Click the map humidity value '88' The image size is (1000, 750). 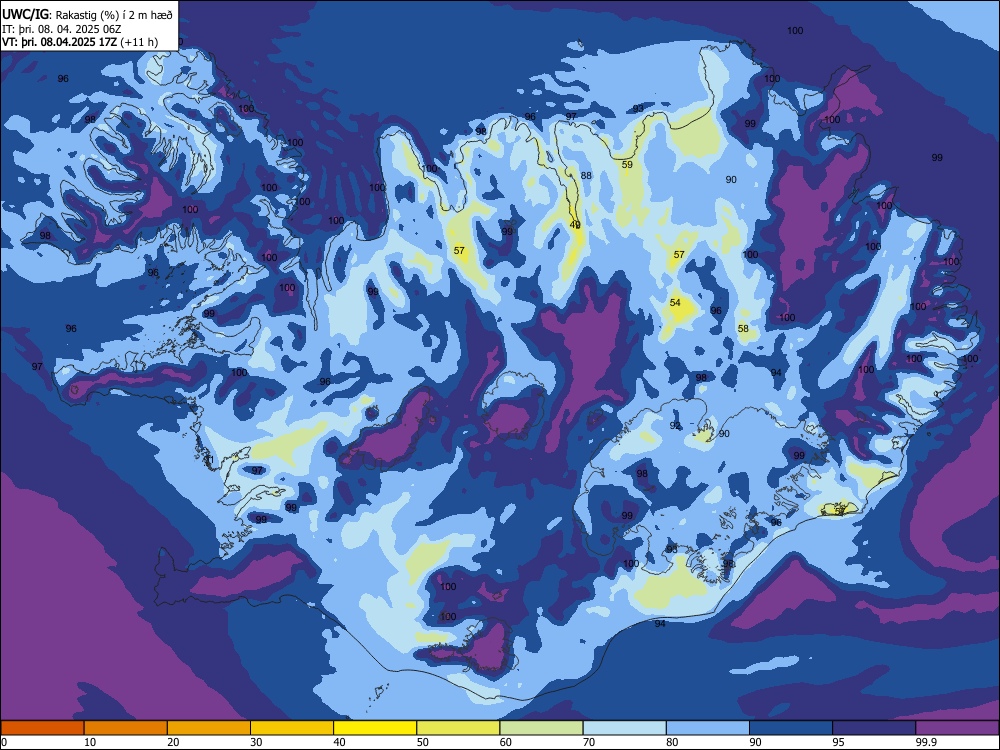(x=586, y=175)
